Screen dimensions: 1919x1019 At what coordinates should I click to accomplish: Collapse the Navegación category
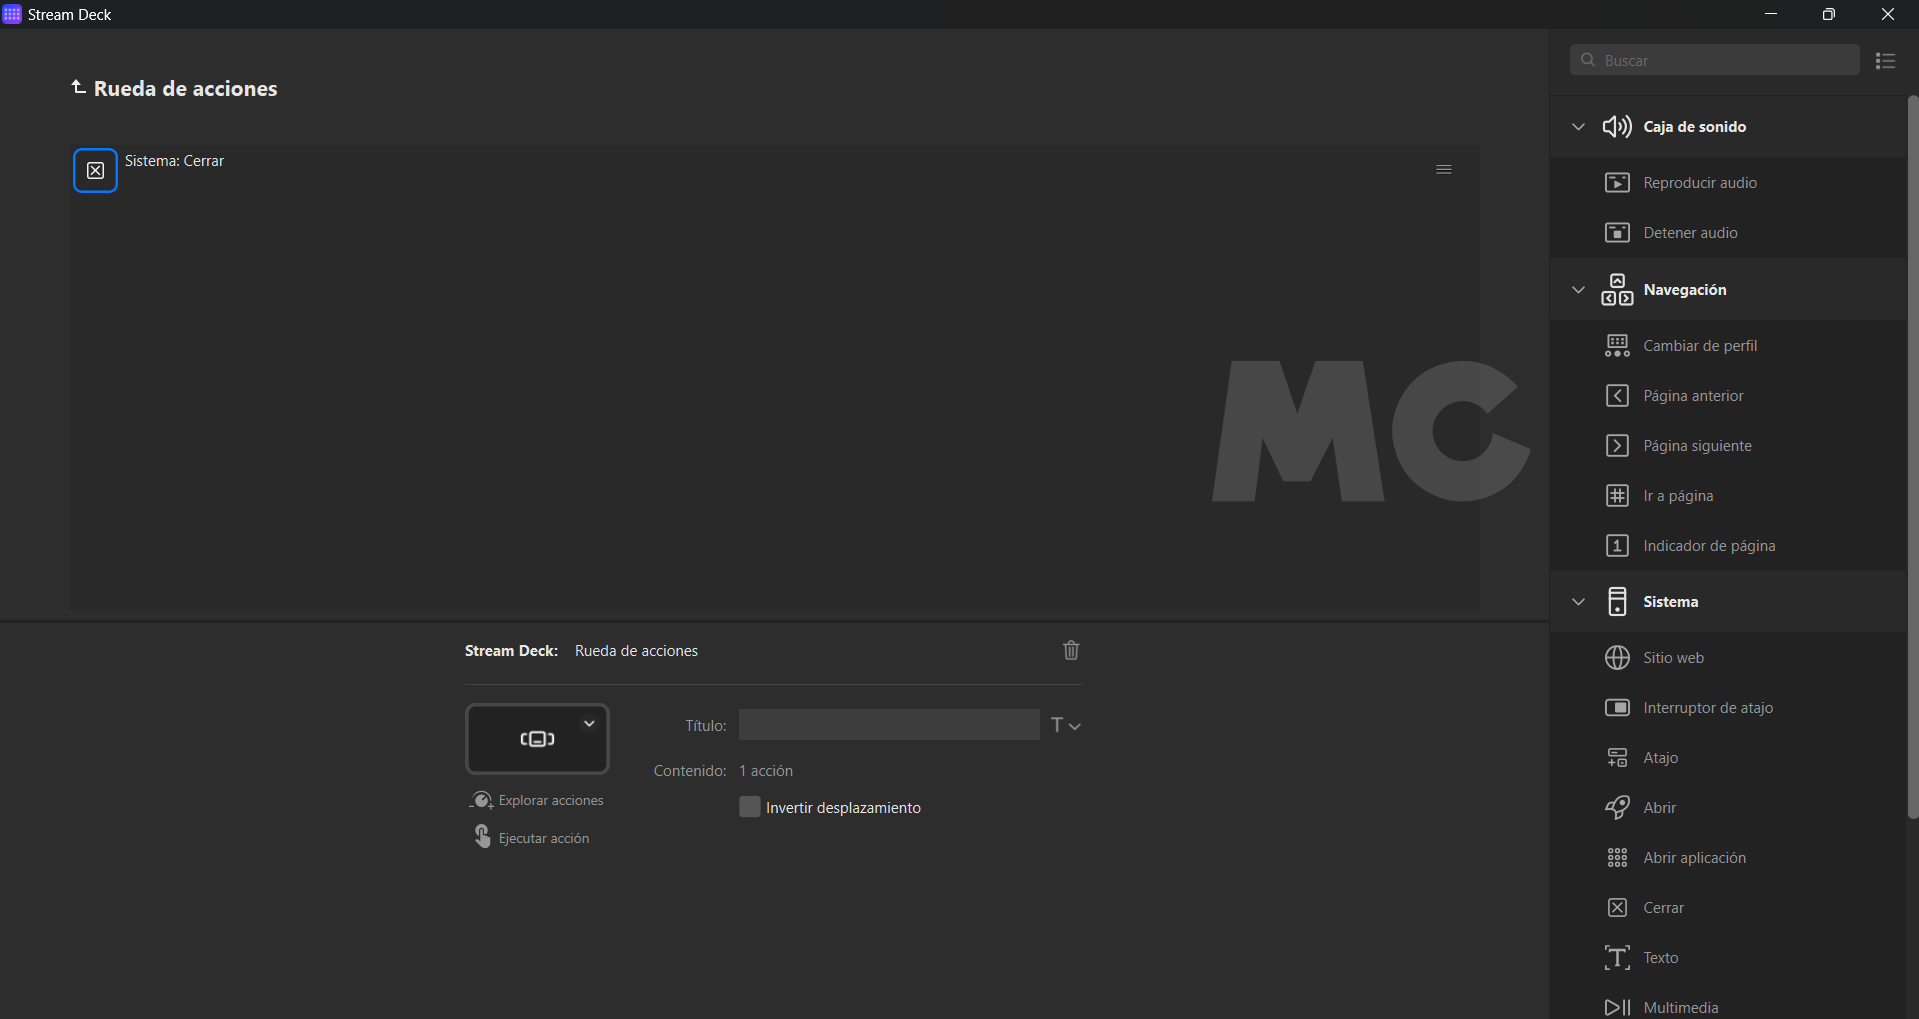point(1578,290)
